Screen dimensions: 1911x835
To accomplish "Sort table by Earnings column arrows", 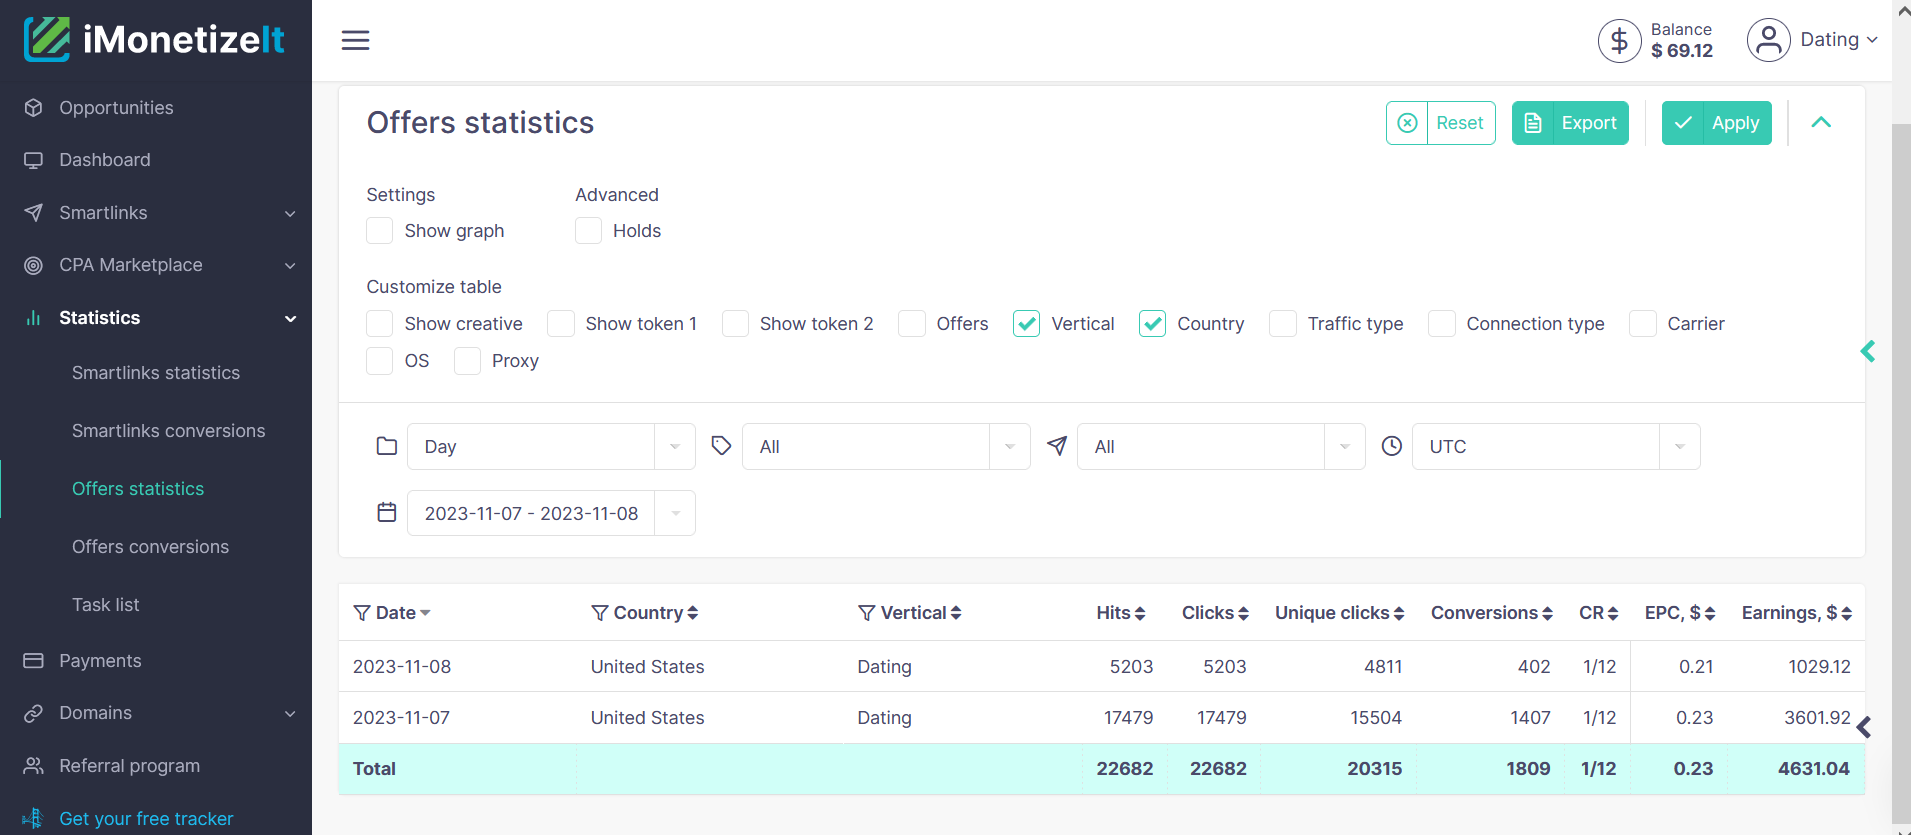I will pyautogui.click(x=1846, y=613).
